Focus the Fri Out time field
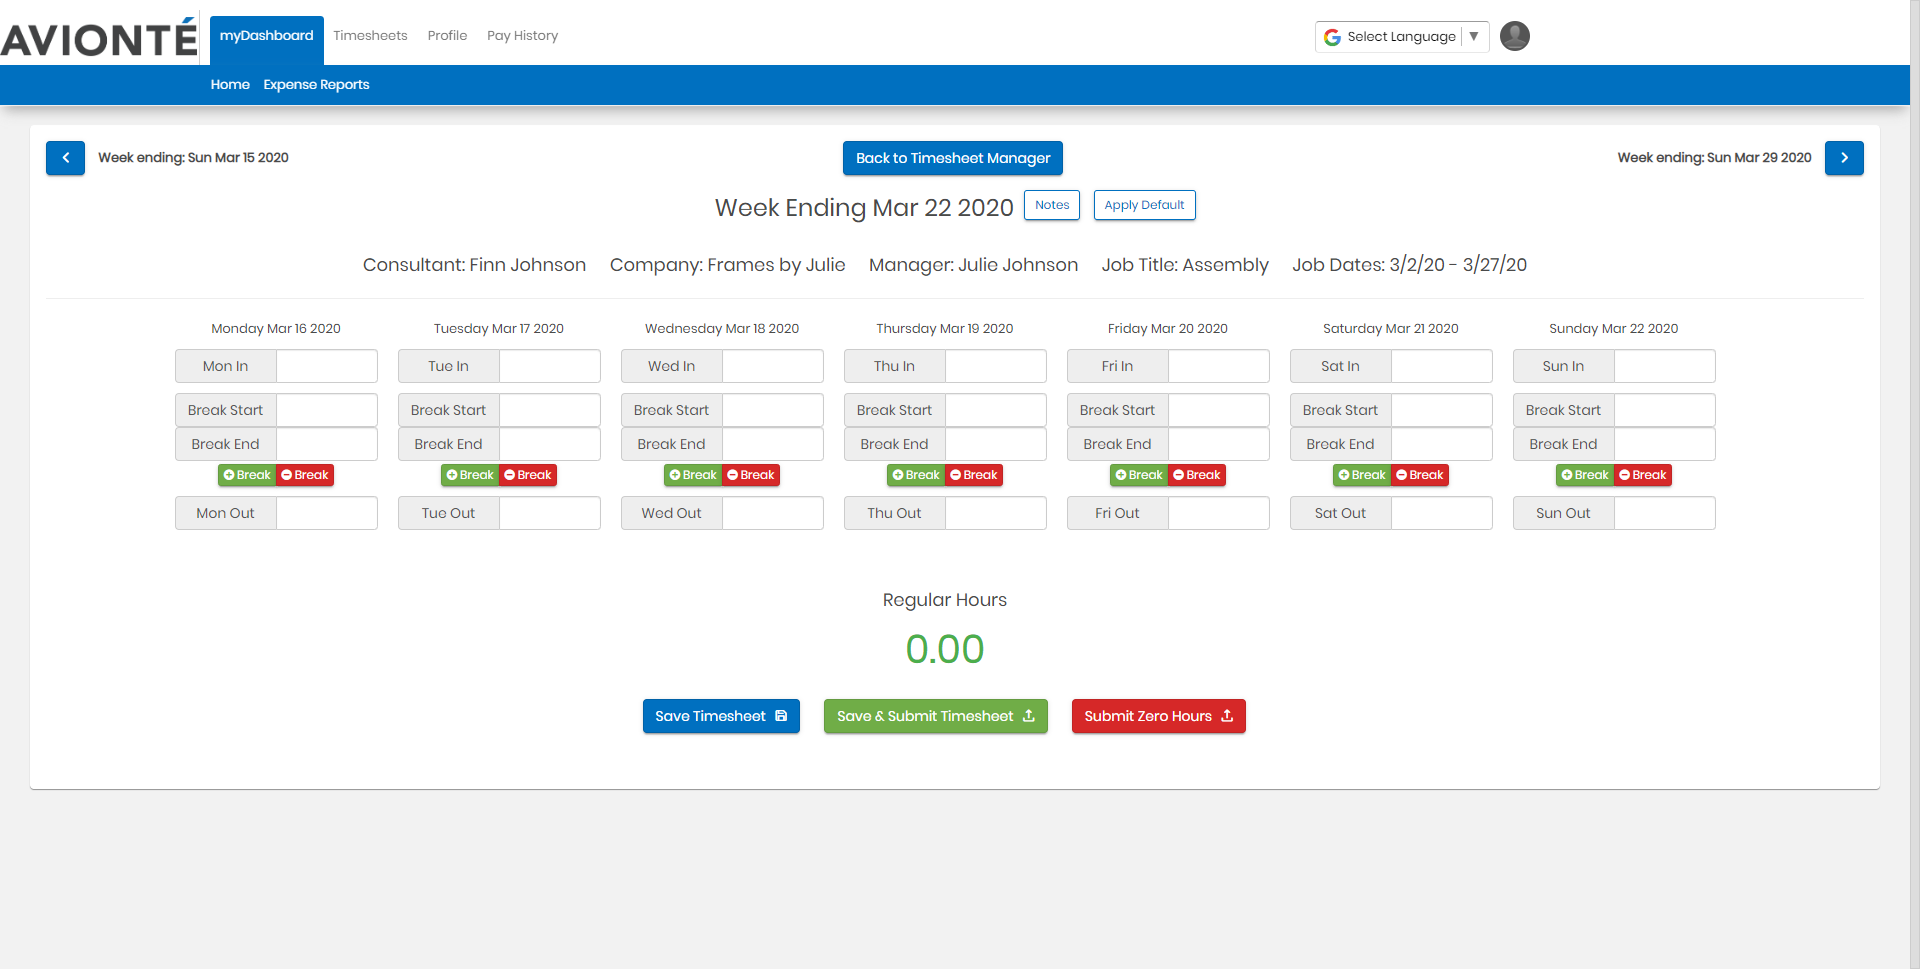Screen dimensions: 1920x969 point(1219,513)
